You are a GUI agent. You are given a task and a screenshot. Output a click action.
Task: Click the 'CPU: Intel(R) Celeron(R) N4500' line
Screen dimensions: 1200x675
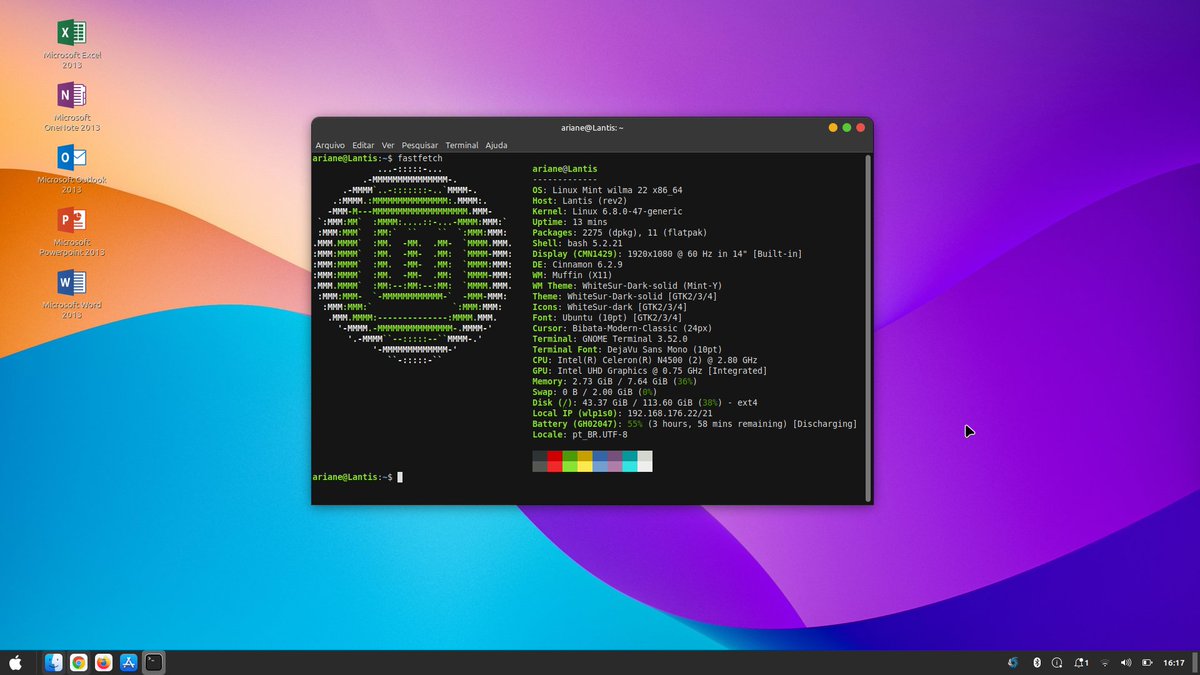(645, 360)
